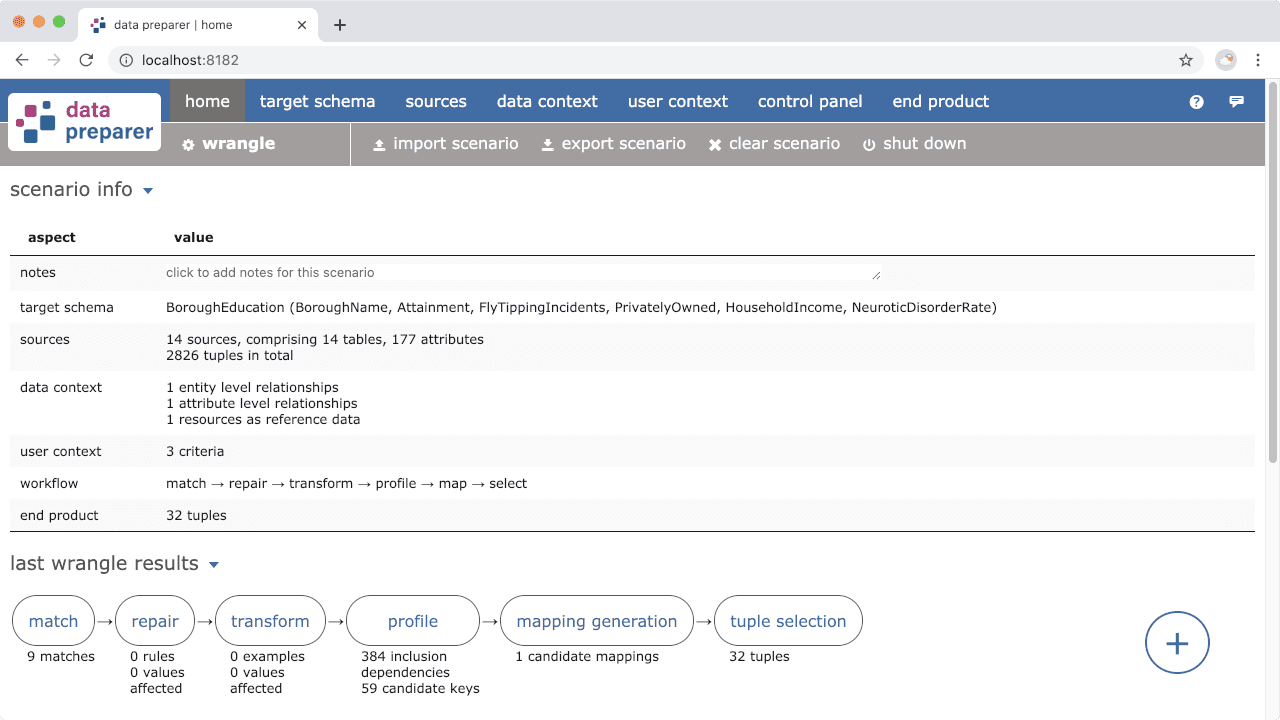Click the help question mark icon

(x=1196, y=102)
